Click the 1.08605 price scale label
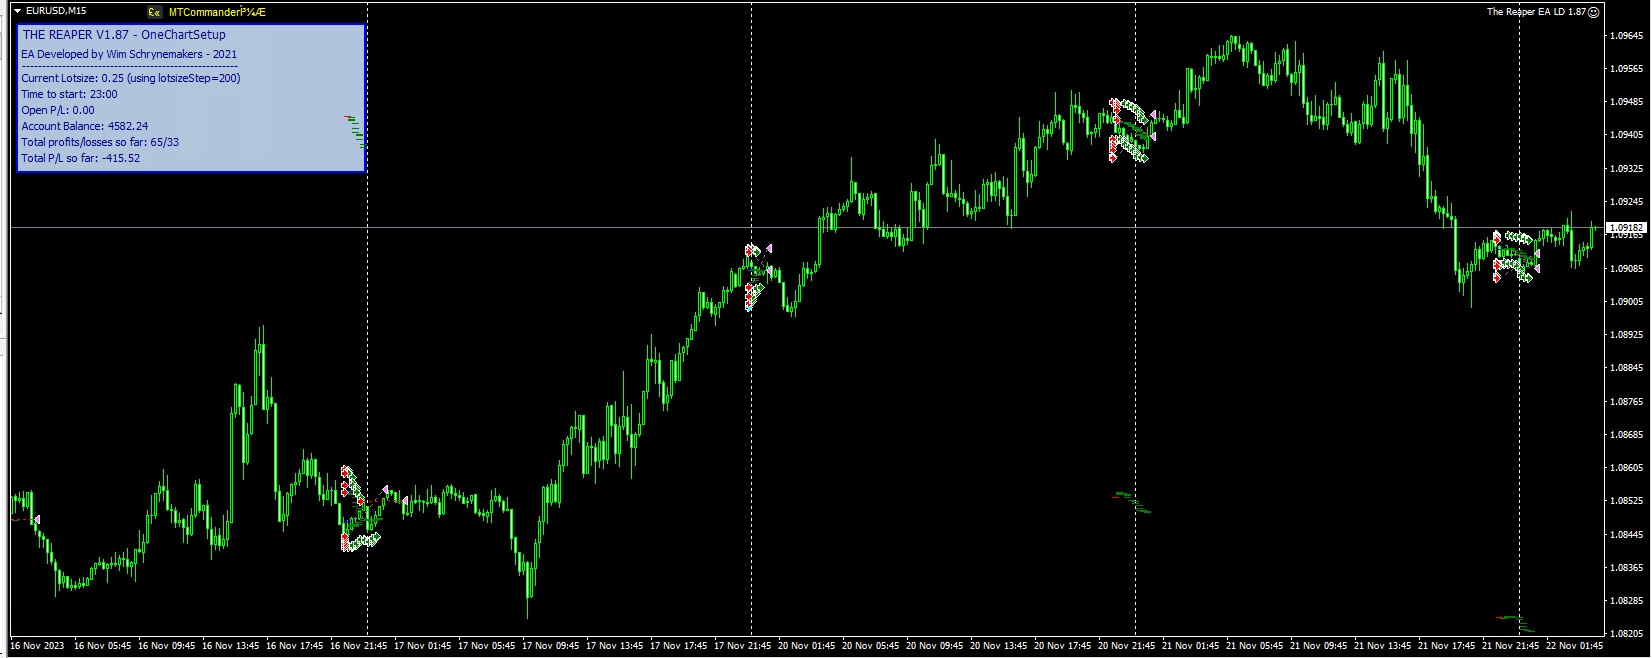Image resolution: width=1652 pixels, height=658 pixels. click(x=1626, y=467)
